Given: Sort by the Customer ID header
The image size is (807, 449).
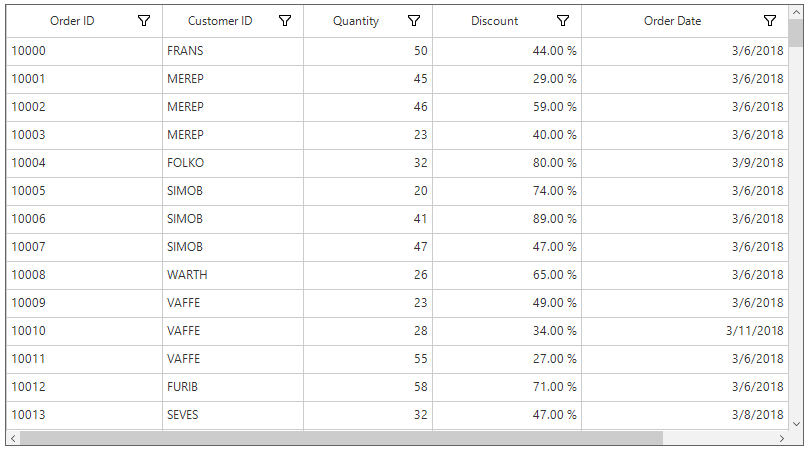Looking at the screenshot, I should (220, 21).
